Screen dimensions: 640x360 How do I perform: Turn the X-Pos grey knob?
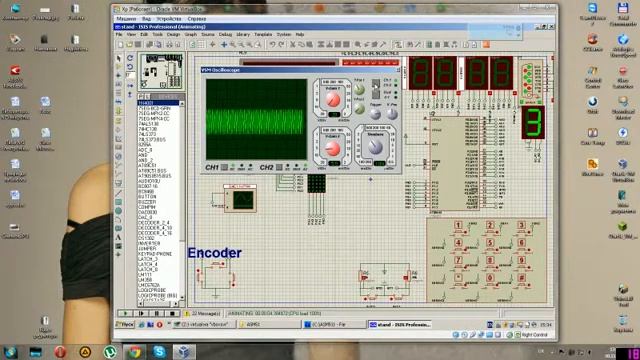[x=392, y=115]
